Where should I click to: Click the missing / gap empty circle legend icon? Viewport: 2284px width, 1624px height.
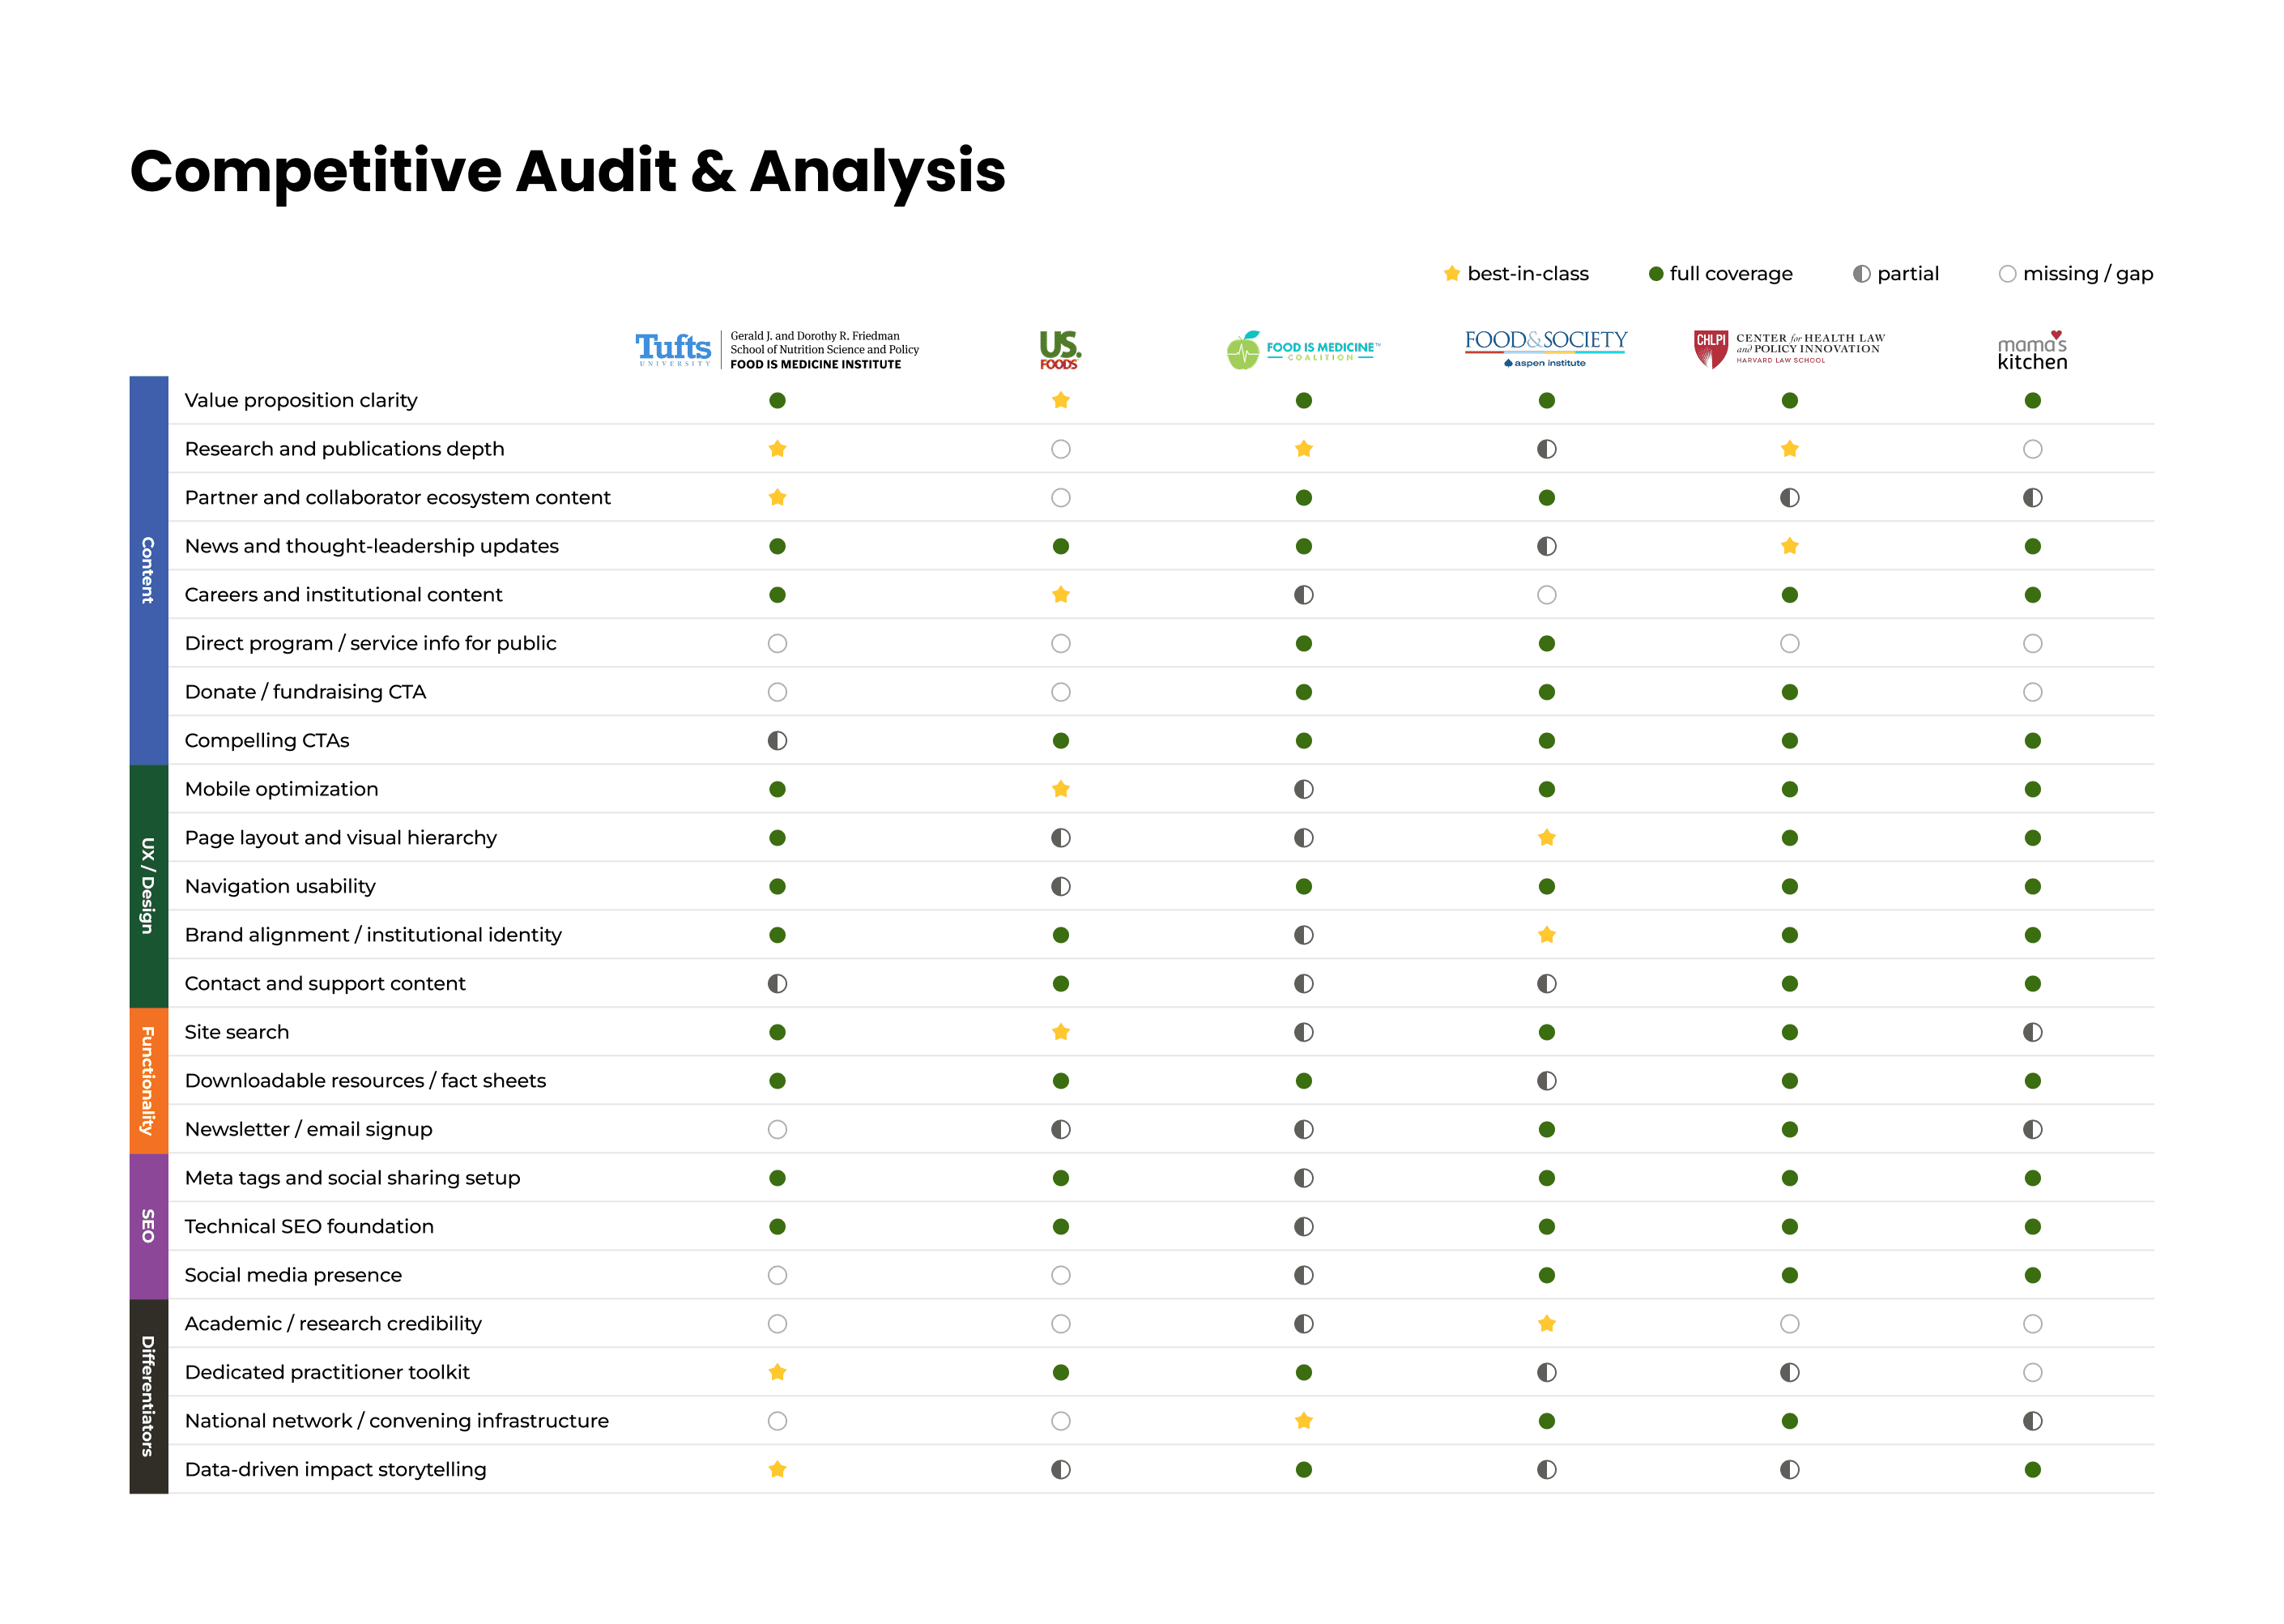[2007, 274]
